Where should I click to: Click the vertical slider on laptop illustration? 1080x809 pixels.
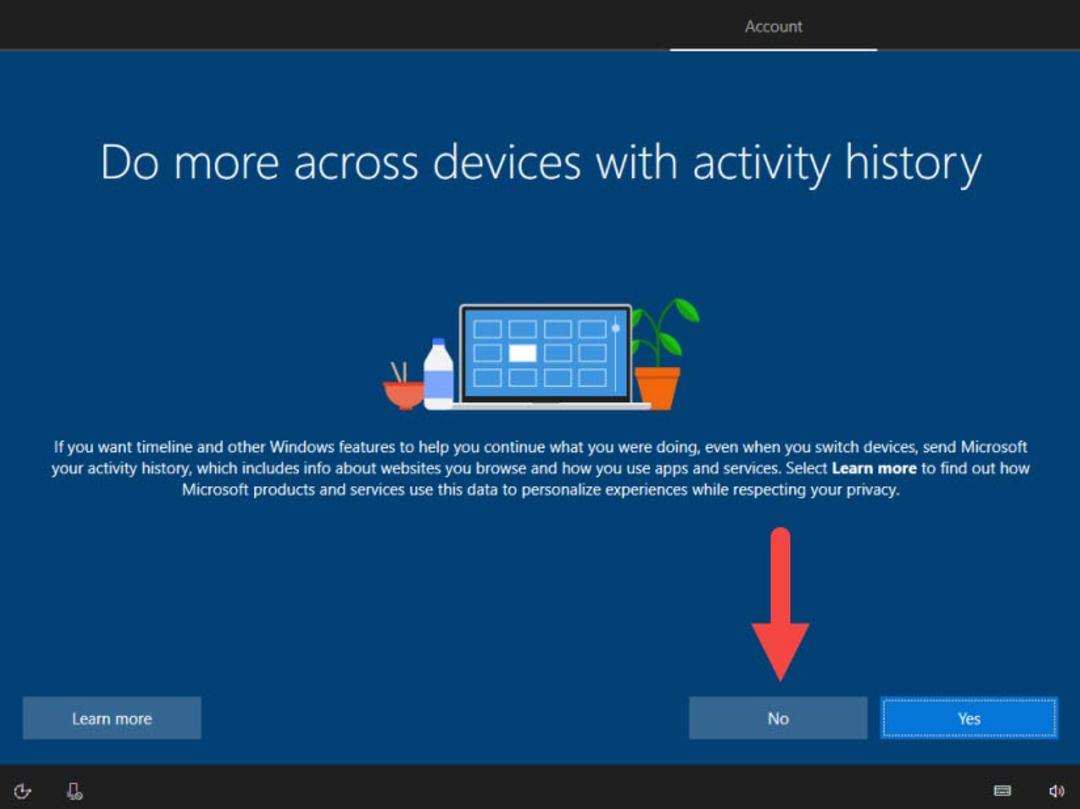[616, 354]
